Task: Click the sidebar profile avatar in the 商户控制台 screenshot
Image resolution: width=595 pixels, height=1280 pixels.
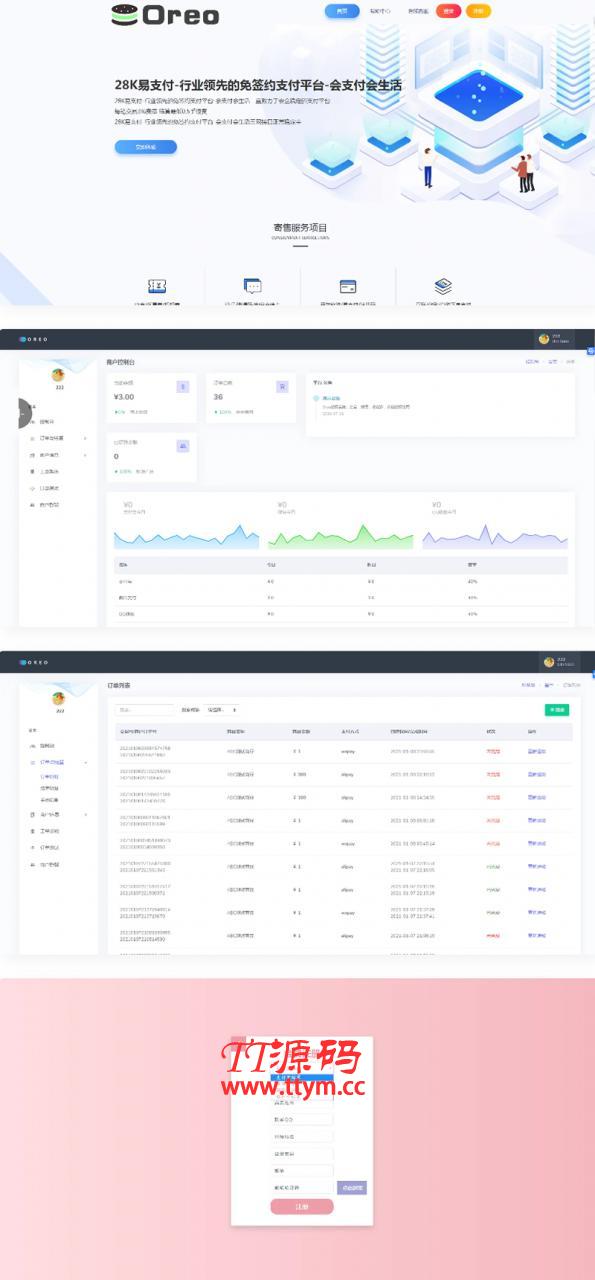Action: point(59,375)
